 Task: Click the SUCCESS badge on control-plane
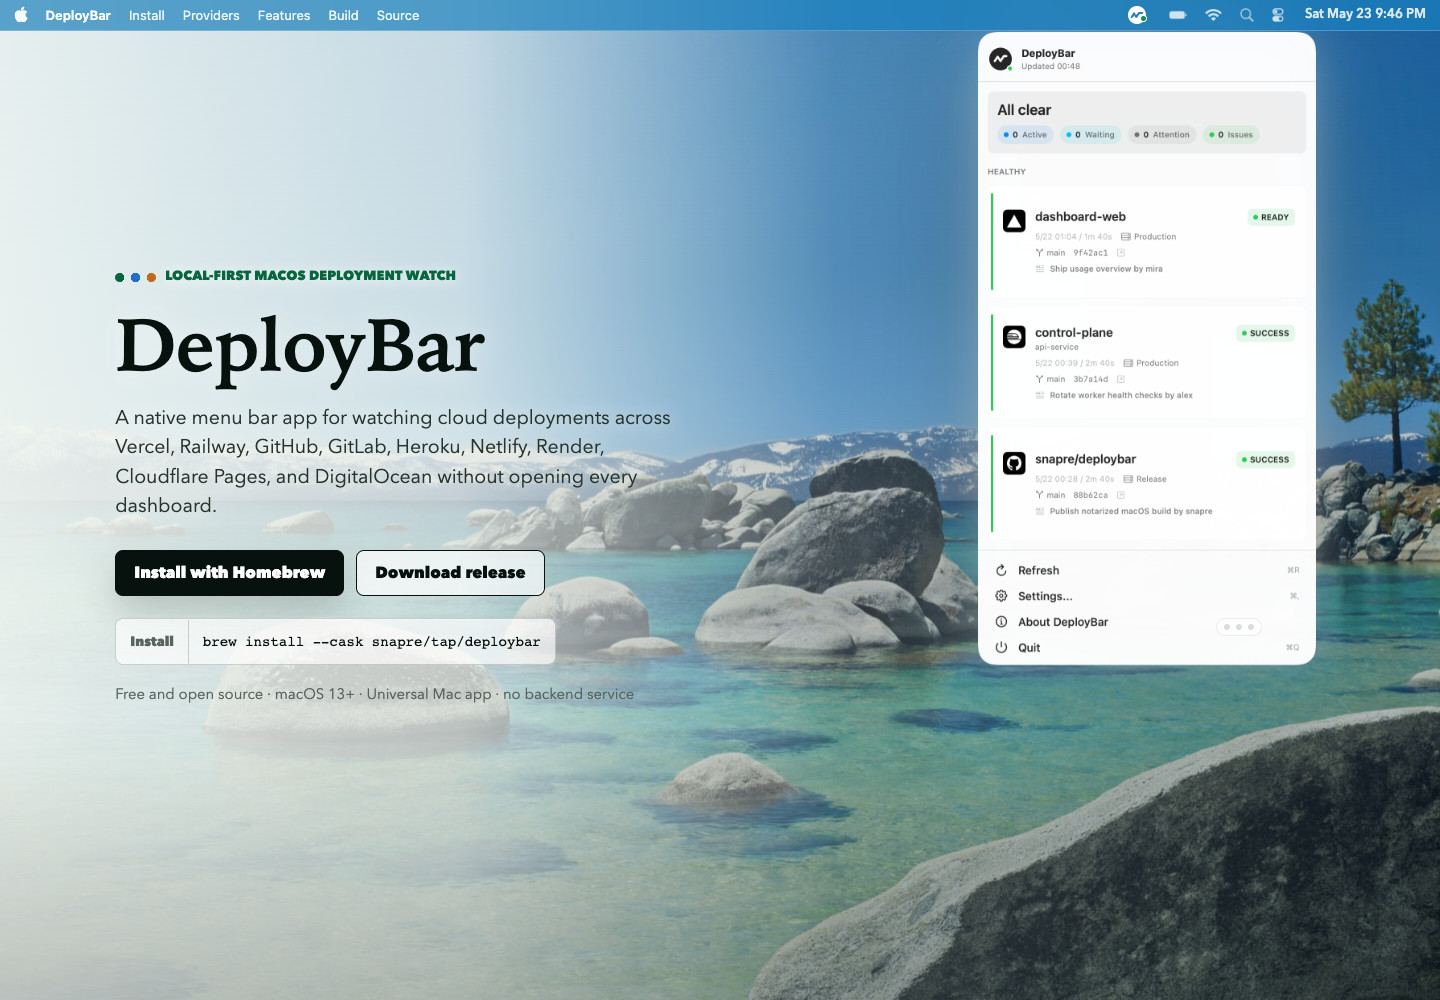[x=1265, y=333]
